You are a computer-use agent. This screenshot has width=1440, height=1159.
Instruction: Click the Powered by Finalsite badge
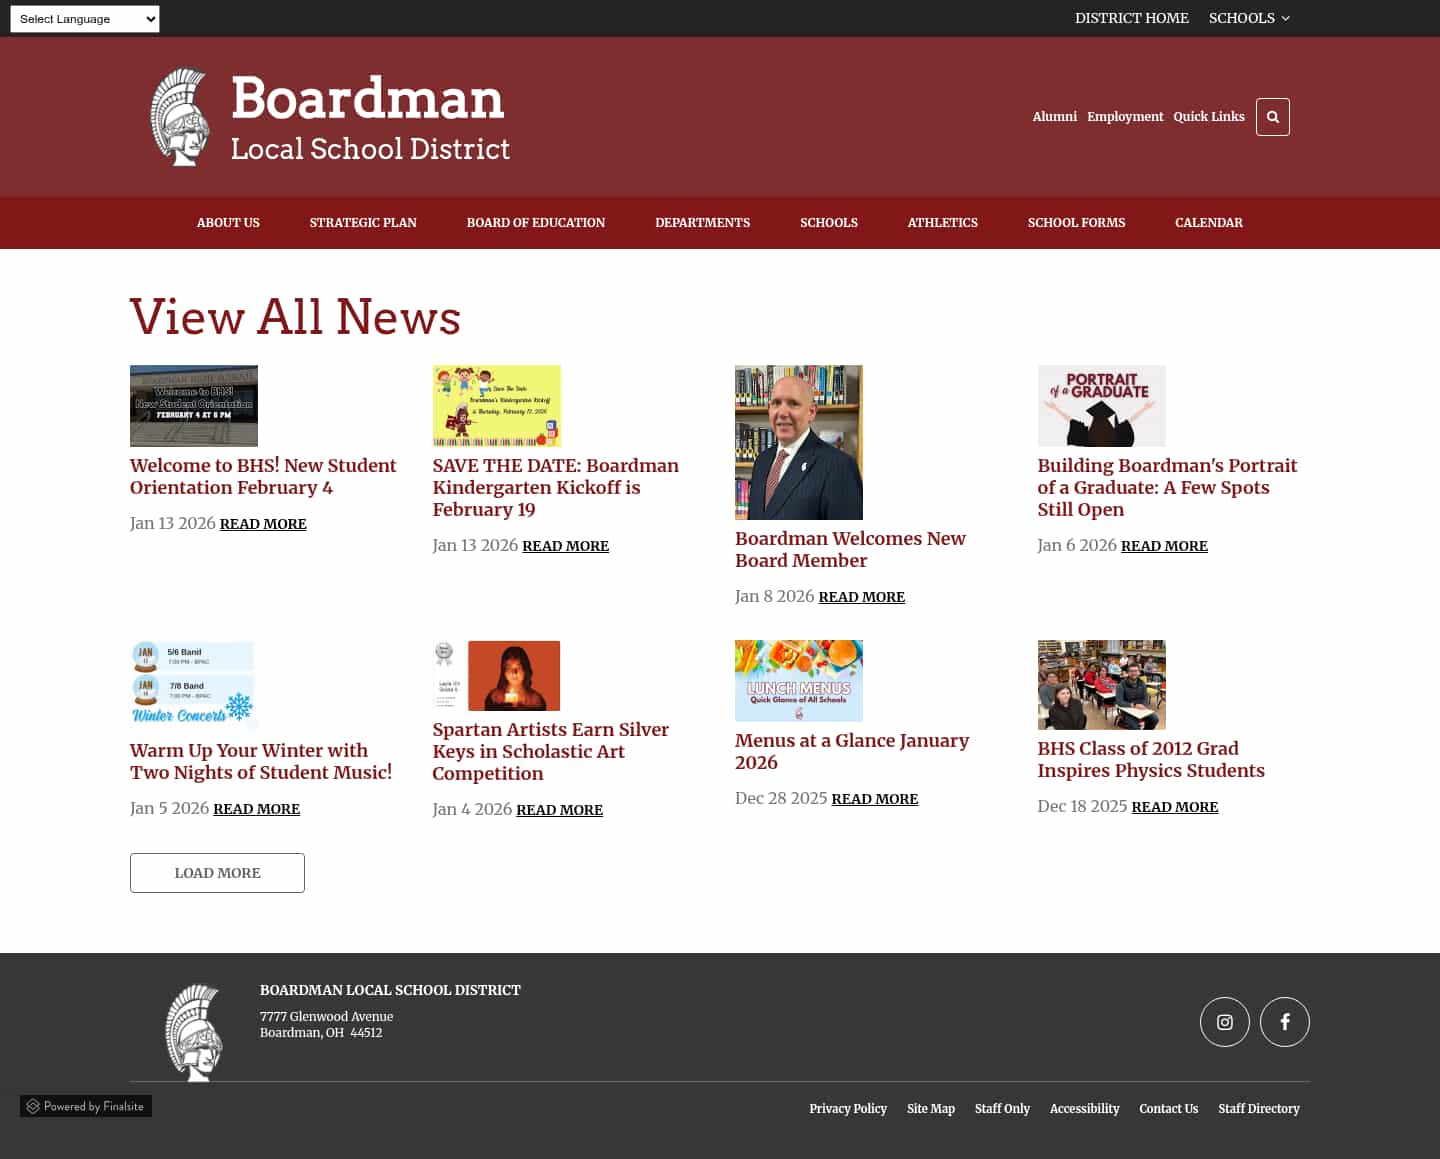(x=85, y=1106)
